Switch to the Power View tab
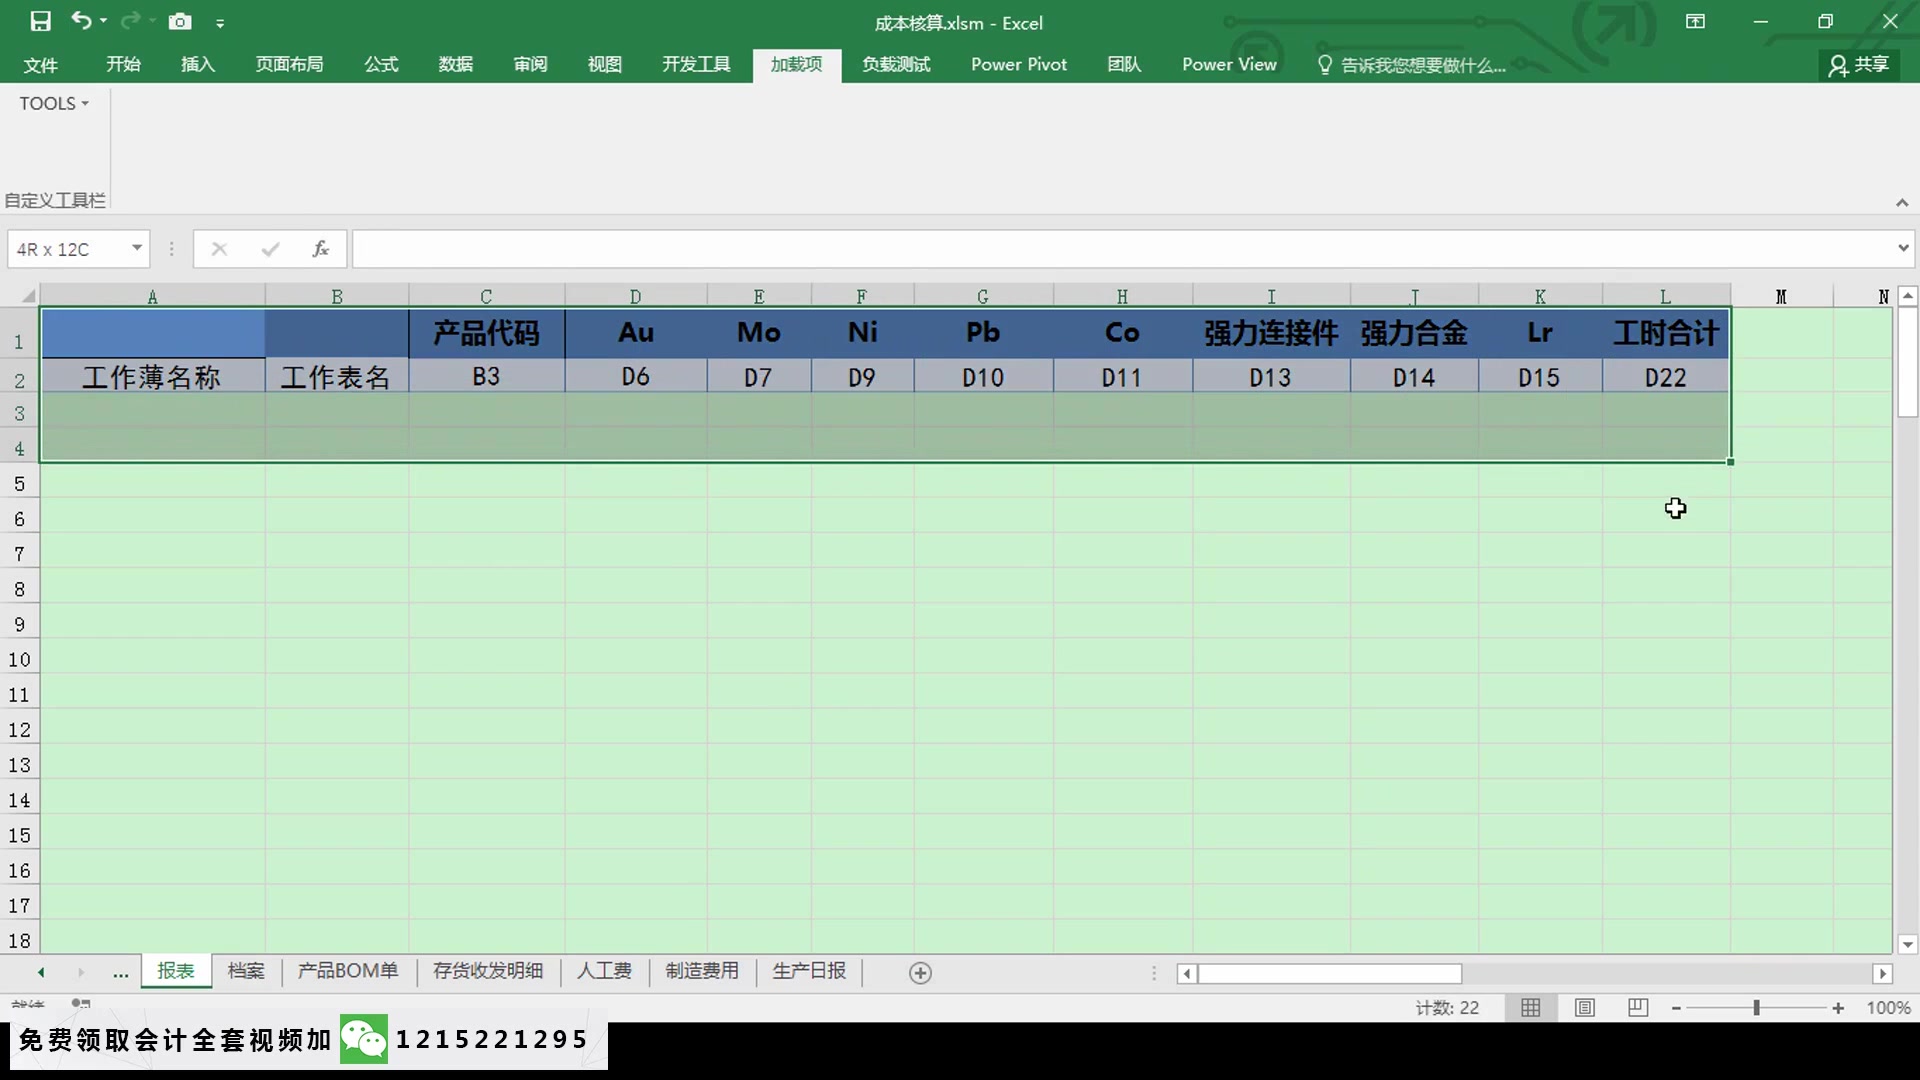This screenshot has height=1080, width=1920. click(x=1229, y=64)
